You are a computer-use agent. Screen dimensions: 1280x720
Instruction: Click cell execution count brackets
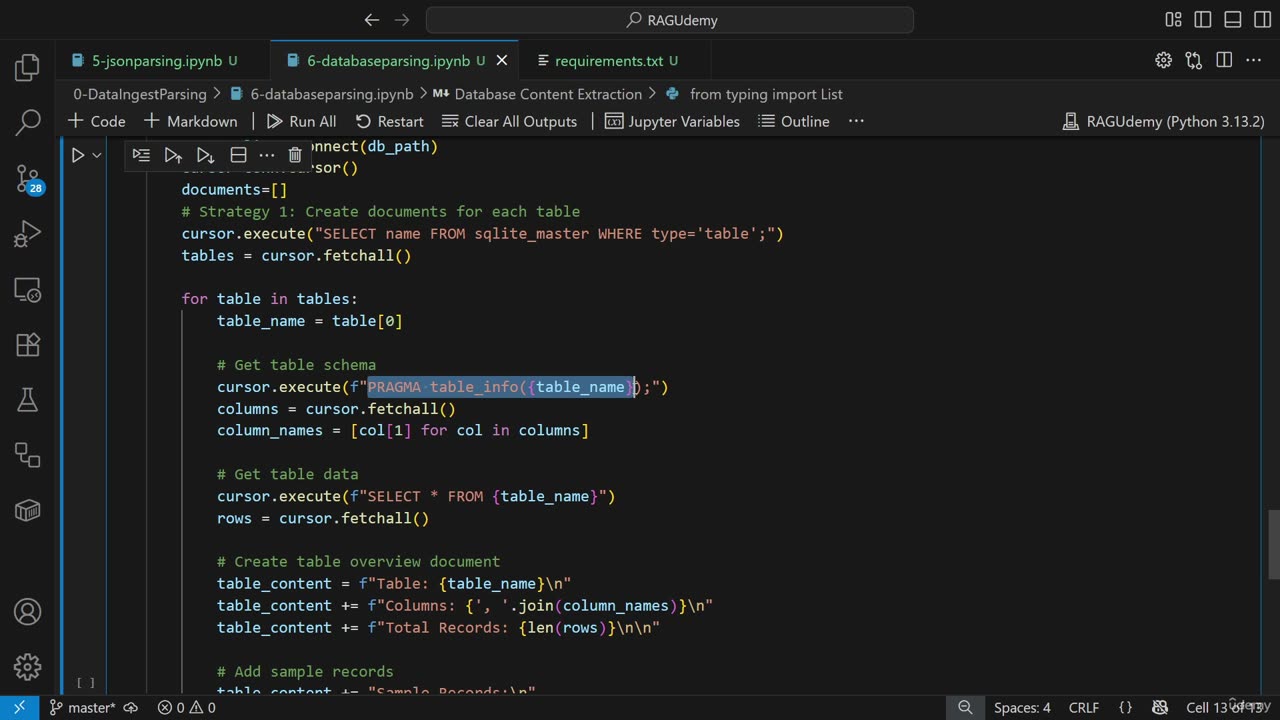(85, 682)
